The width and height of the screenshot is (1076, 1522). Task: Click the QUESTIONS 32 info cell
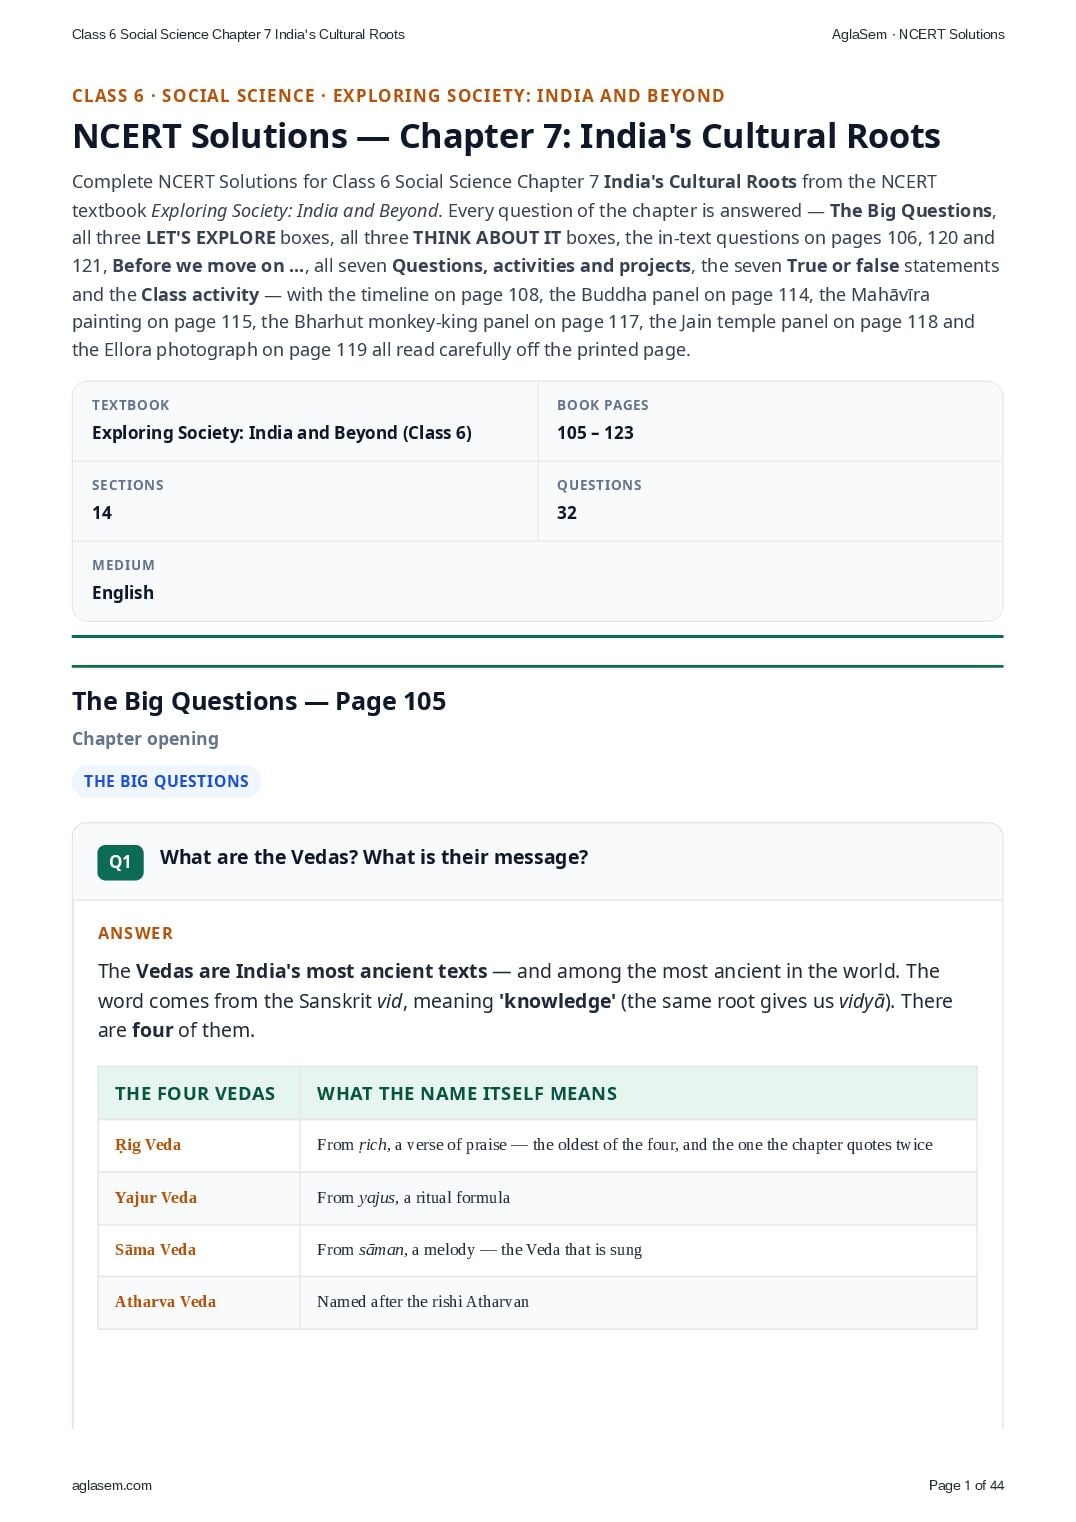tap(770, 501)
